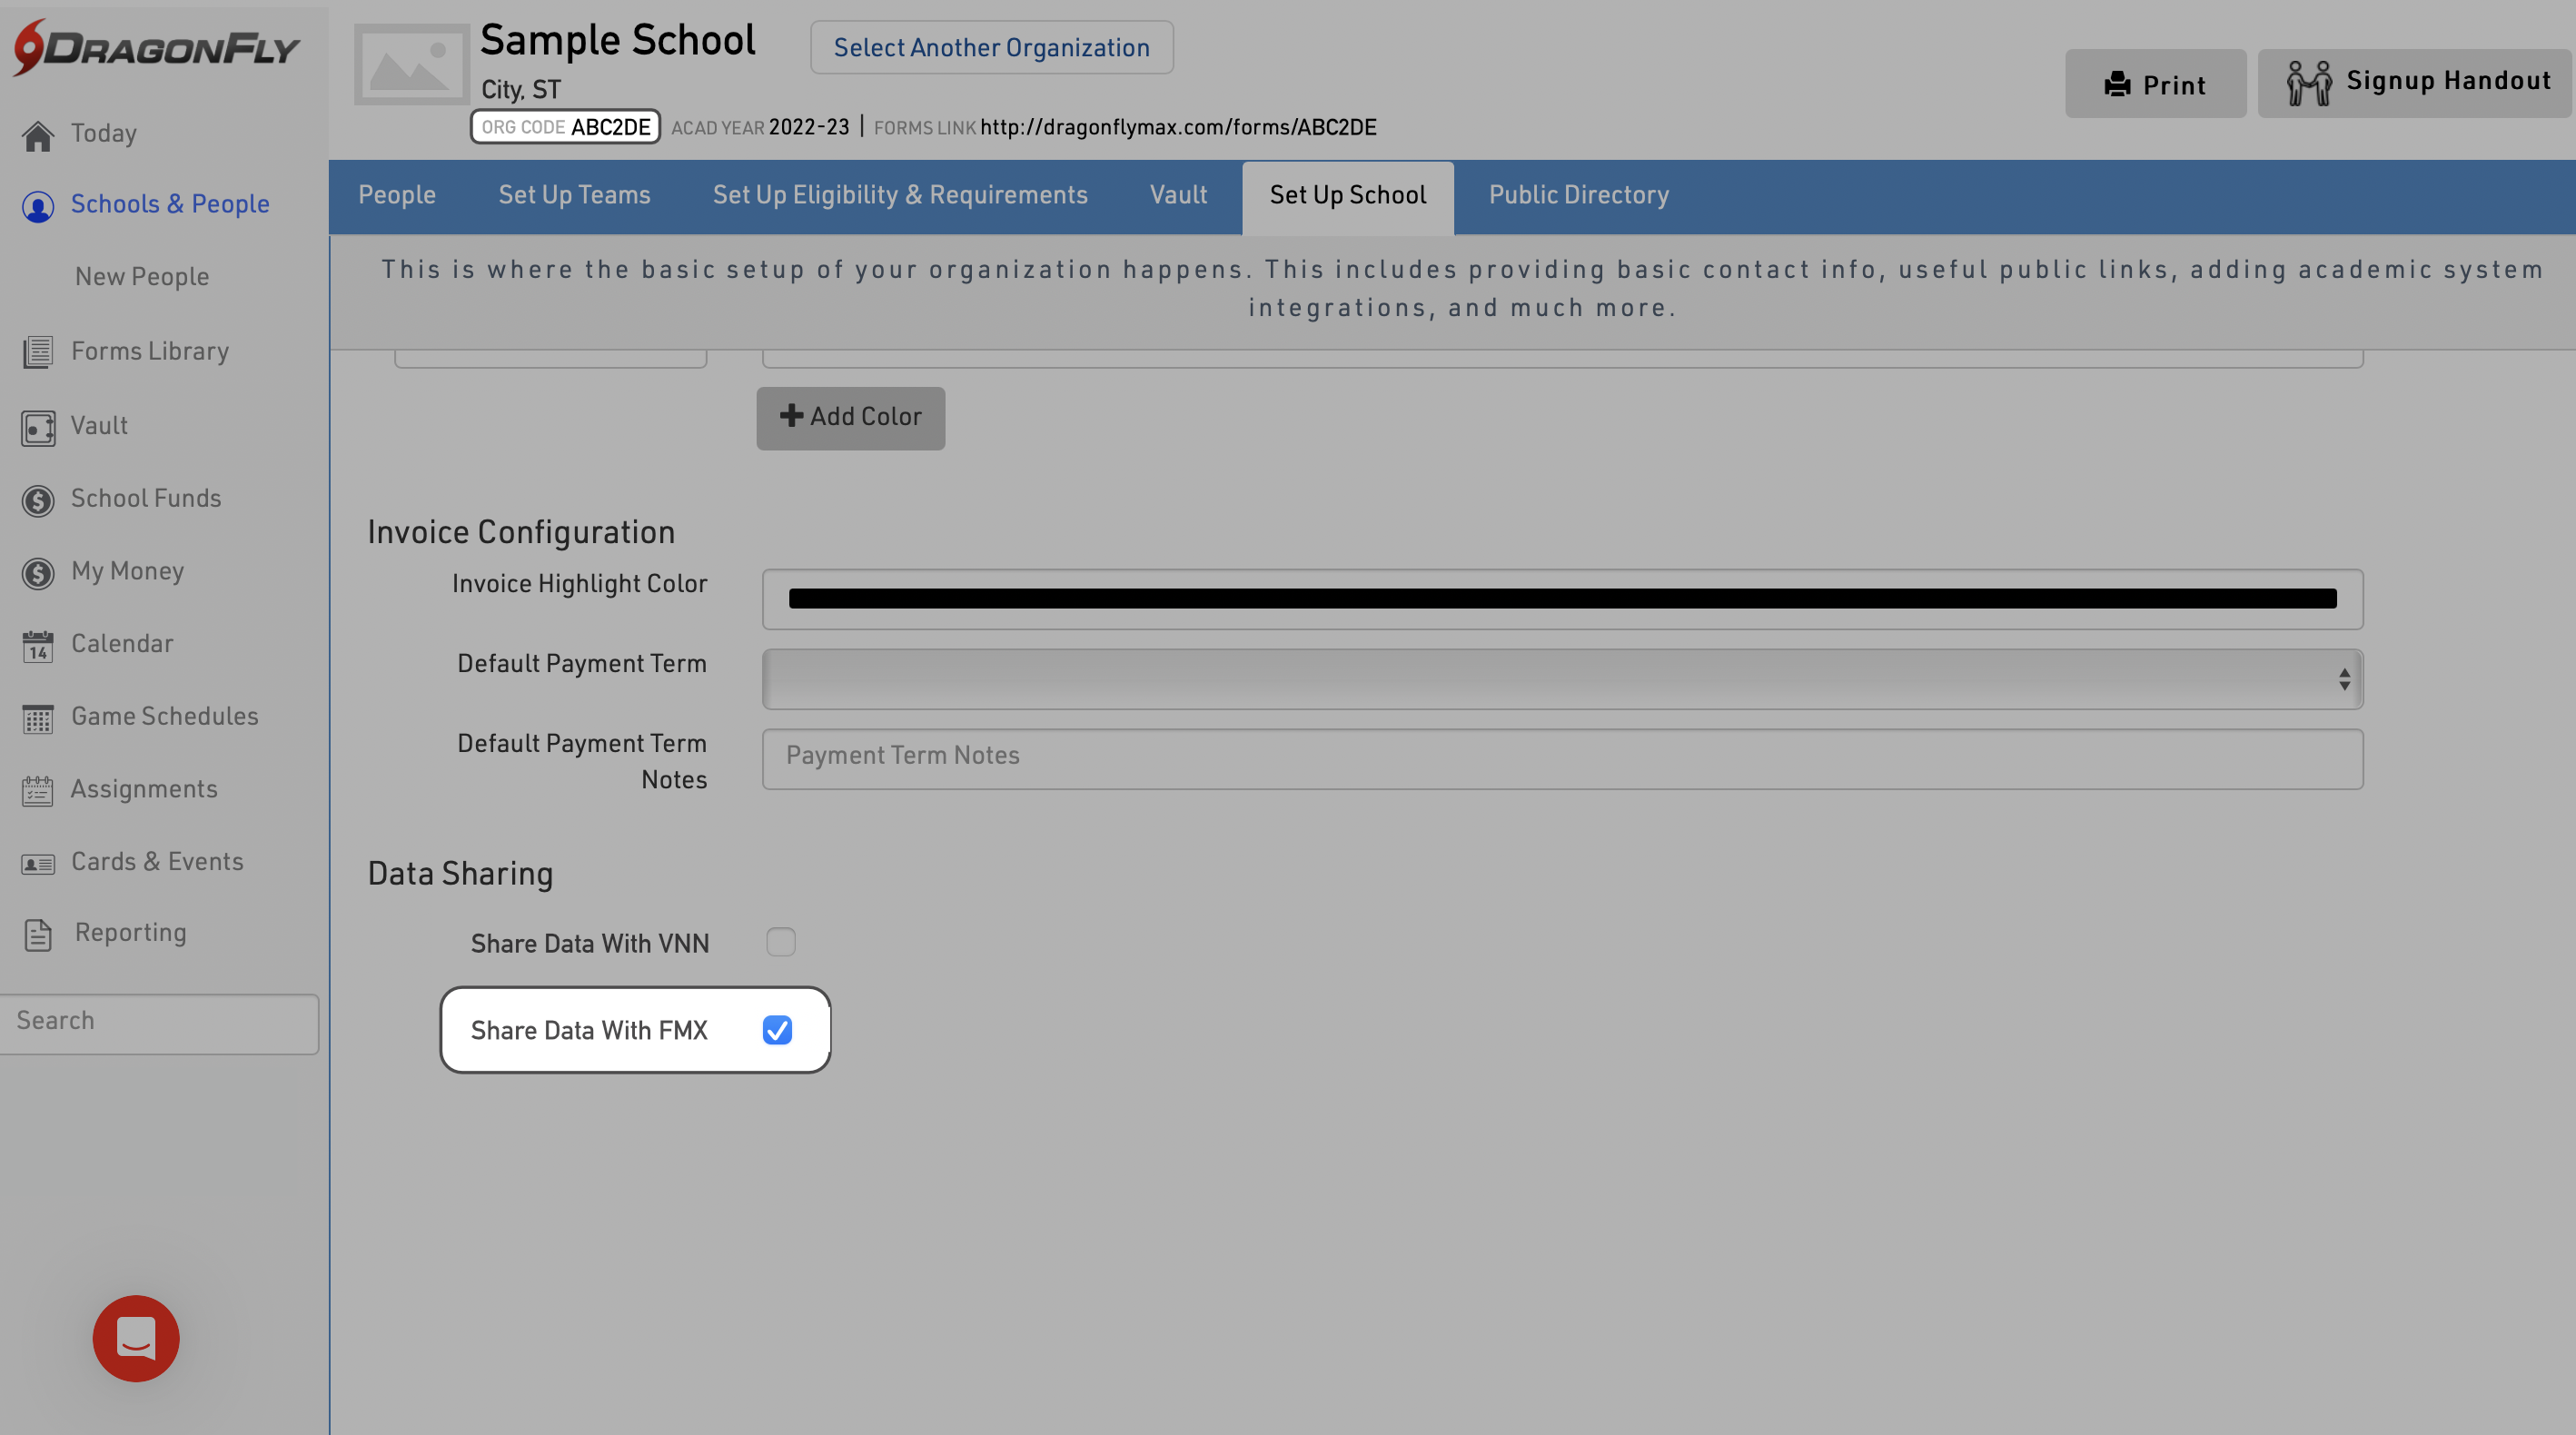Open My Money from sidebar
This screenshot has height=1435, width=2576.
127,571
